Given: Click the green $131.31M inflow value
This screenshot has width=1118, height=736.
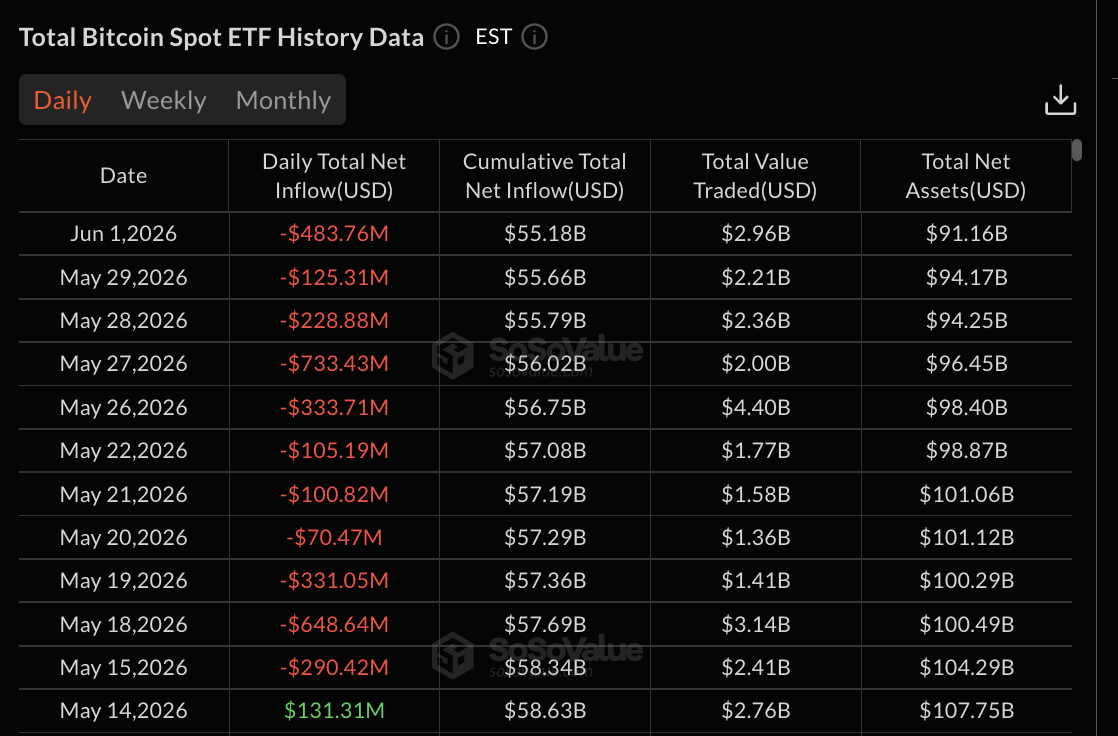Looking at the screenshot, I should click(334, 711).
